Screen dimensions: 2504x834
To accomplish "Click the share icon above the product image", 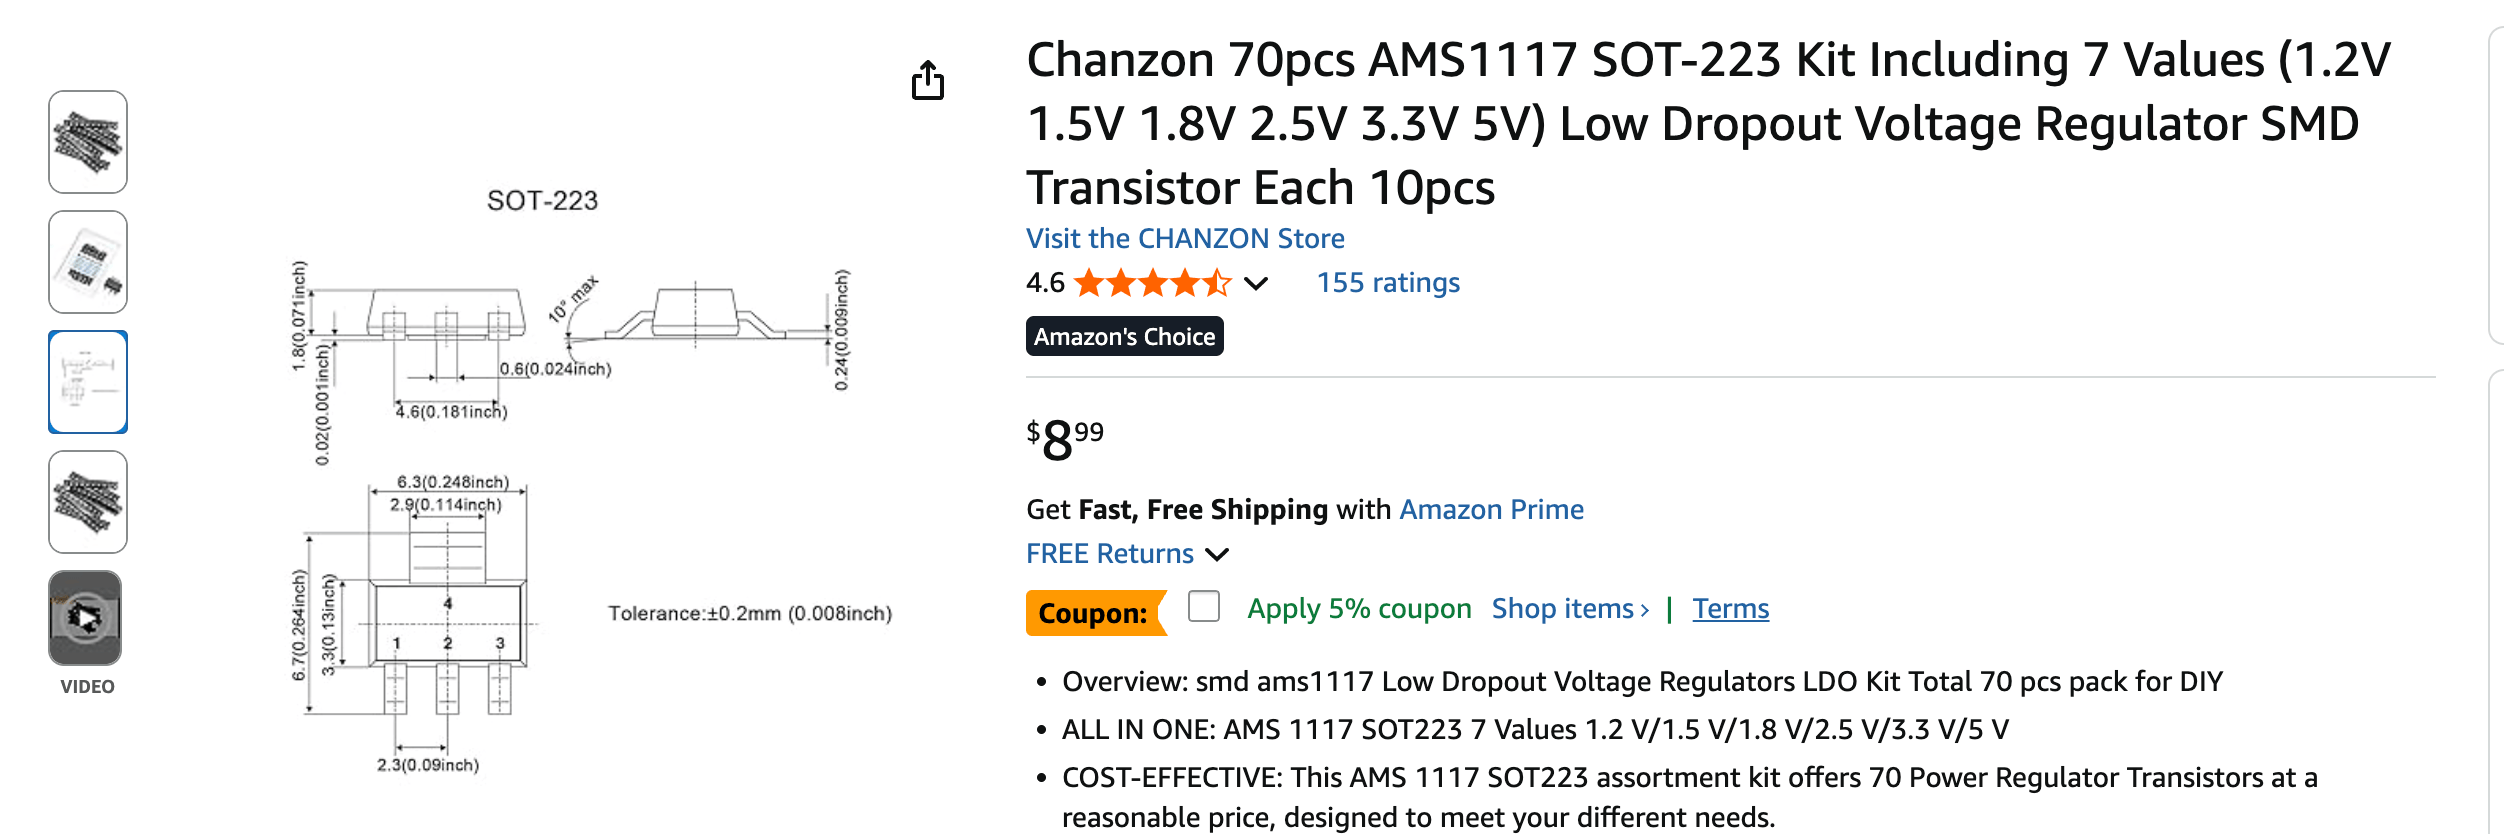I will [x=928, y=81].
